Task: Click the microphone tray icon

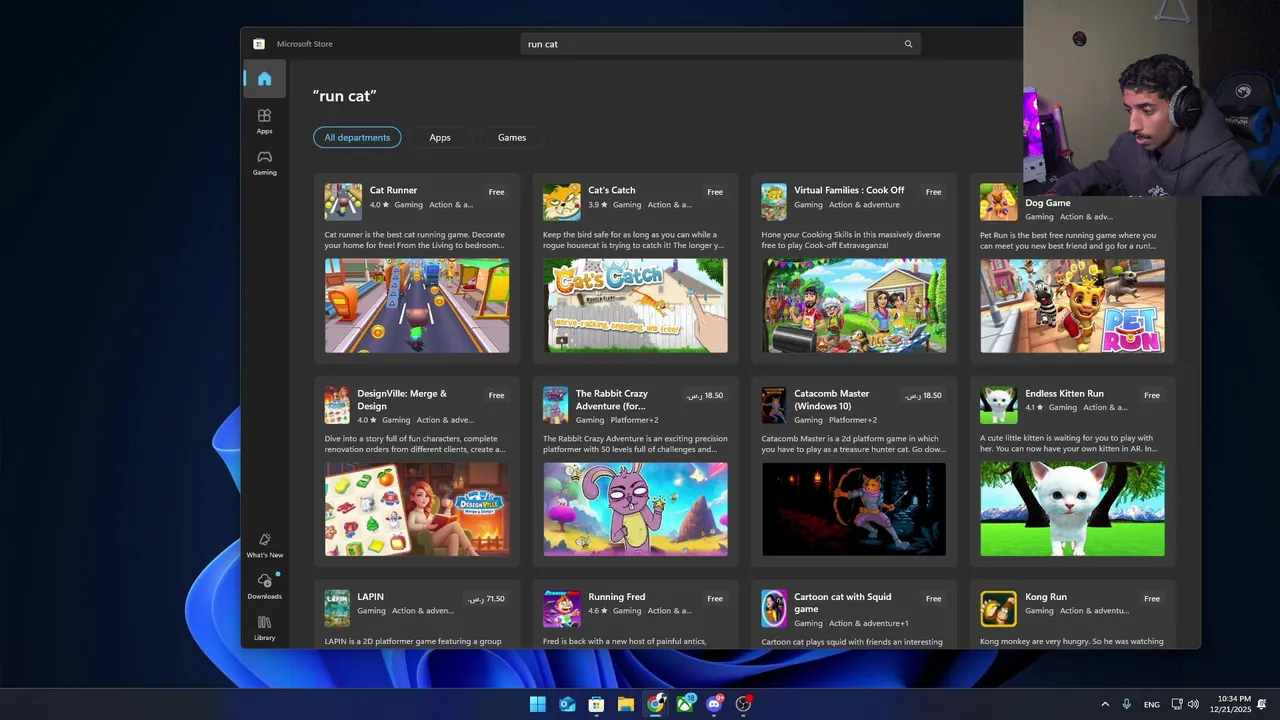Action: 1127,704
